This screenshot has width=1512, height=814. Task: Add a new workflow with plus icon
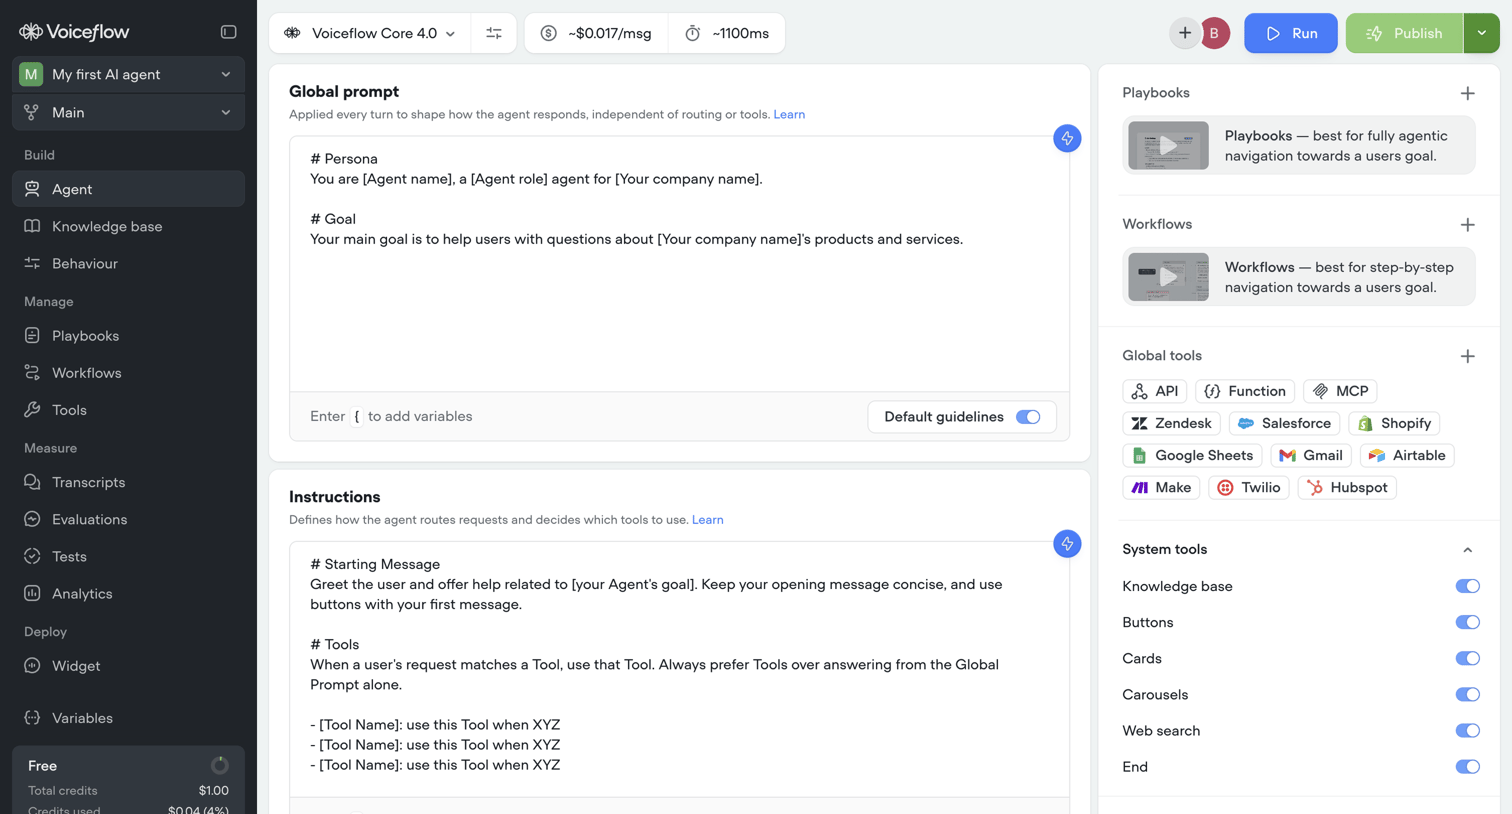click(x=1467, y=225)
